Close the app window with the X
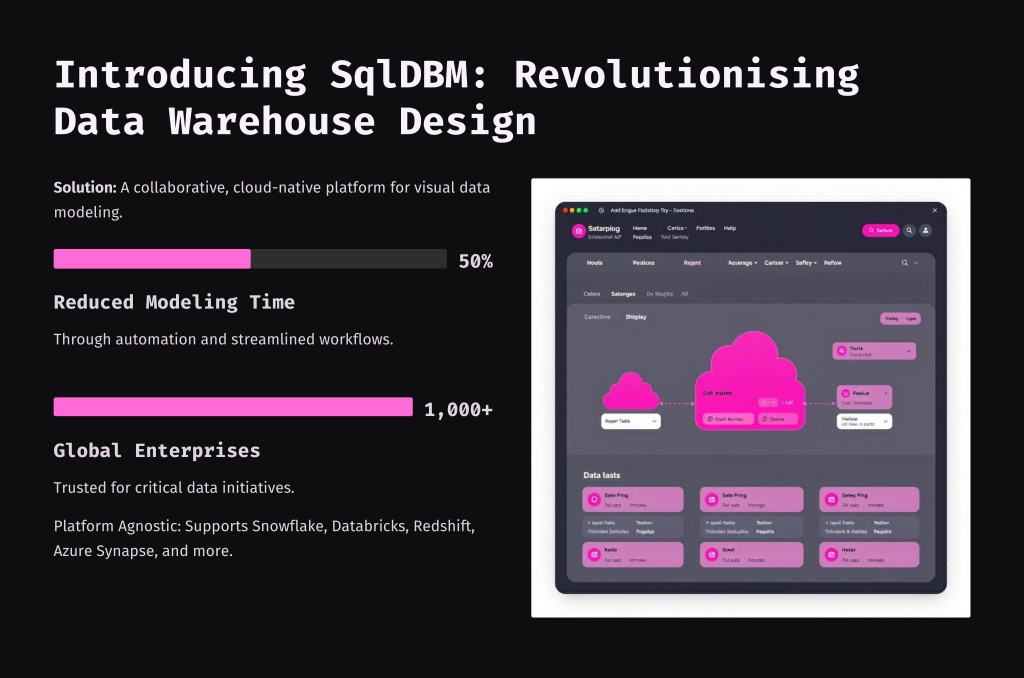The height and width of the screenshot is (678, 1024). [935, 210]
